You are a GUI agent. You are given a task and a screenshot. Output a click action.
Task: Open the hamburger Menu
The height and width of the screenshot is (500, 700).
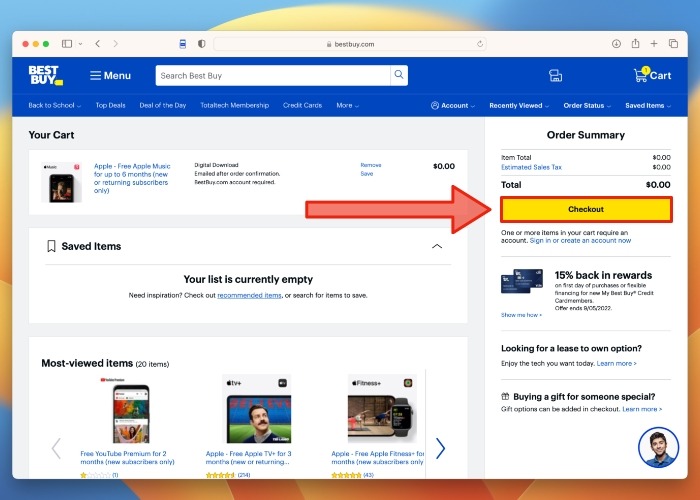point(110,75)
